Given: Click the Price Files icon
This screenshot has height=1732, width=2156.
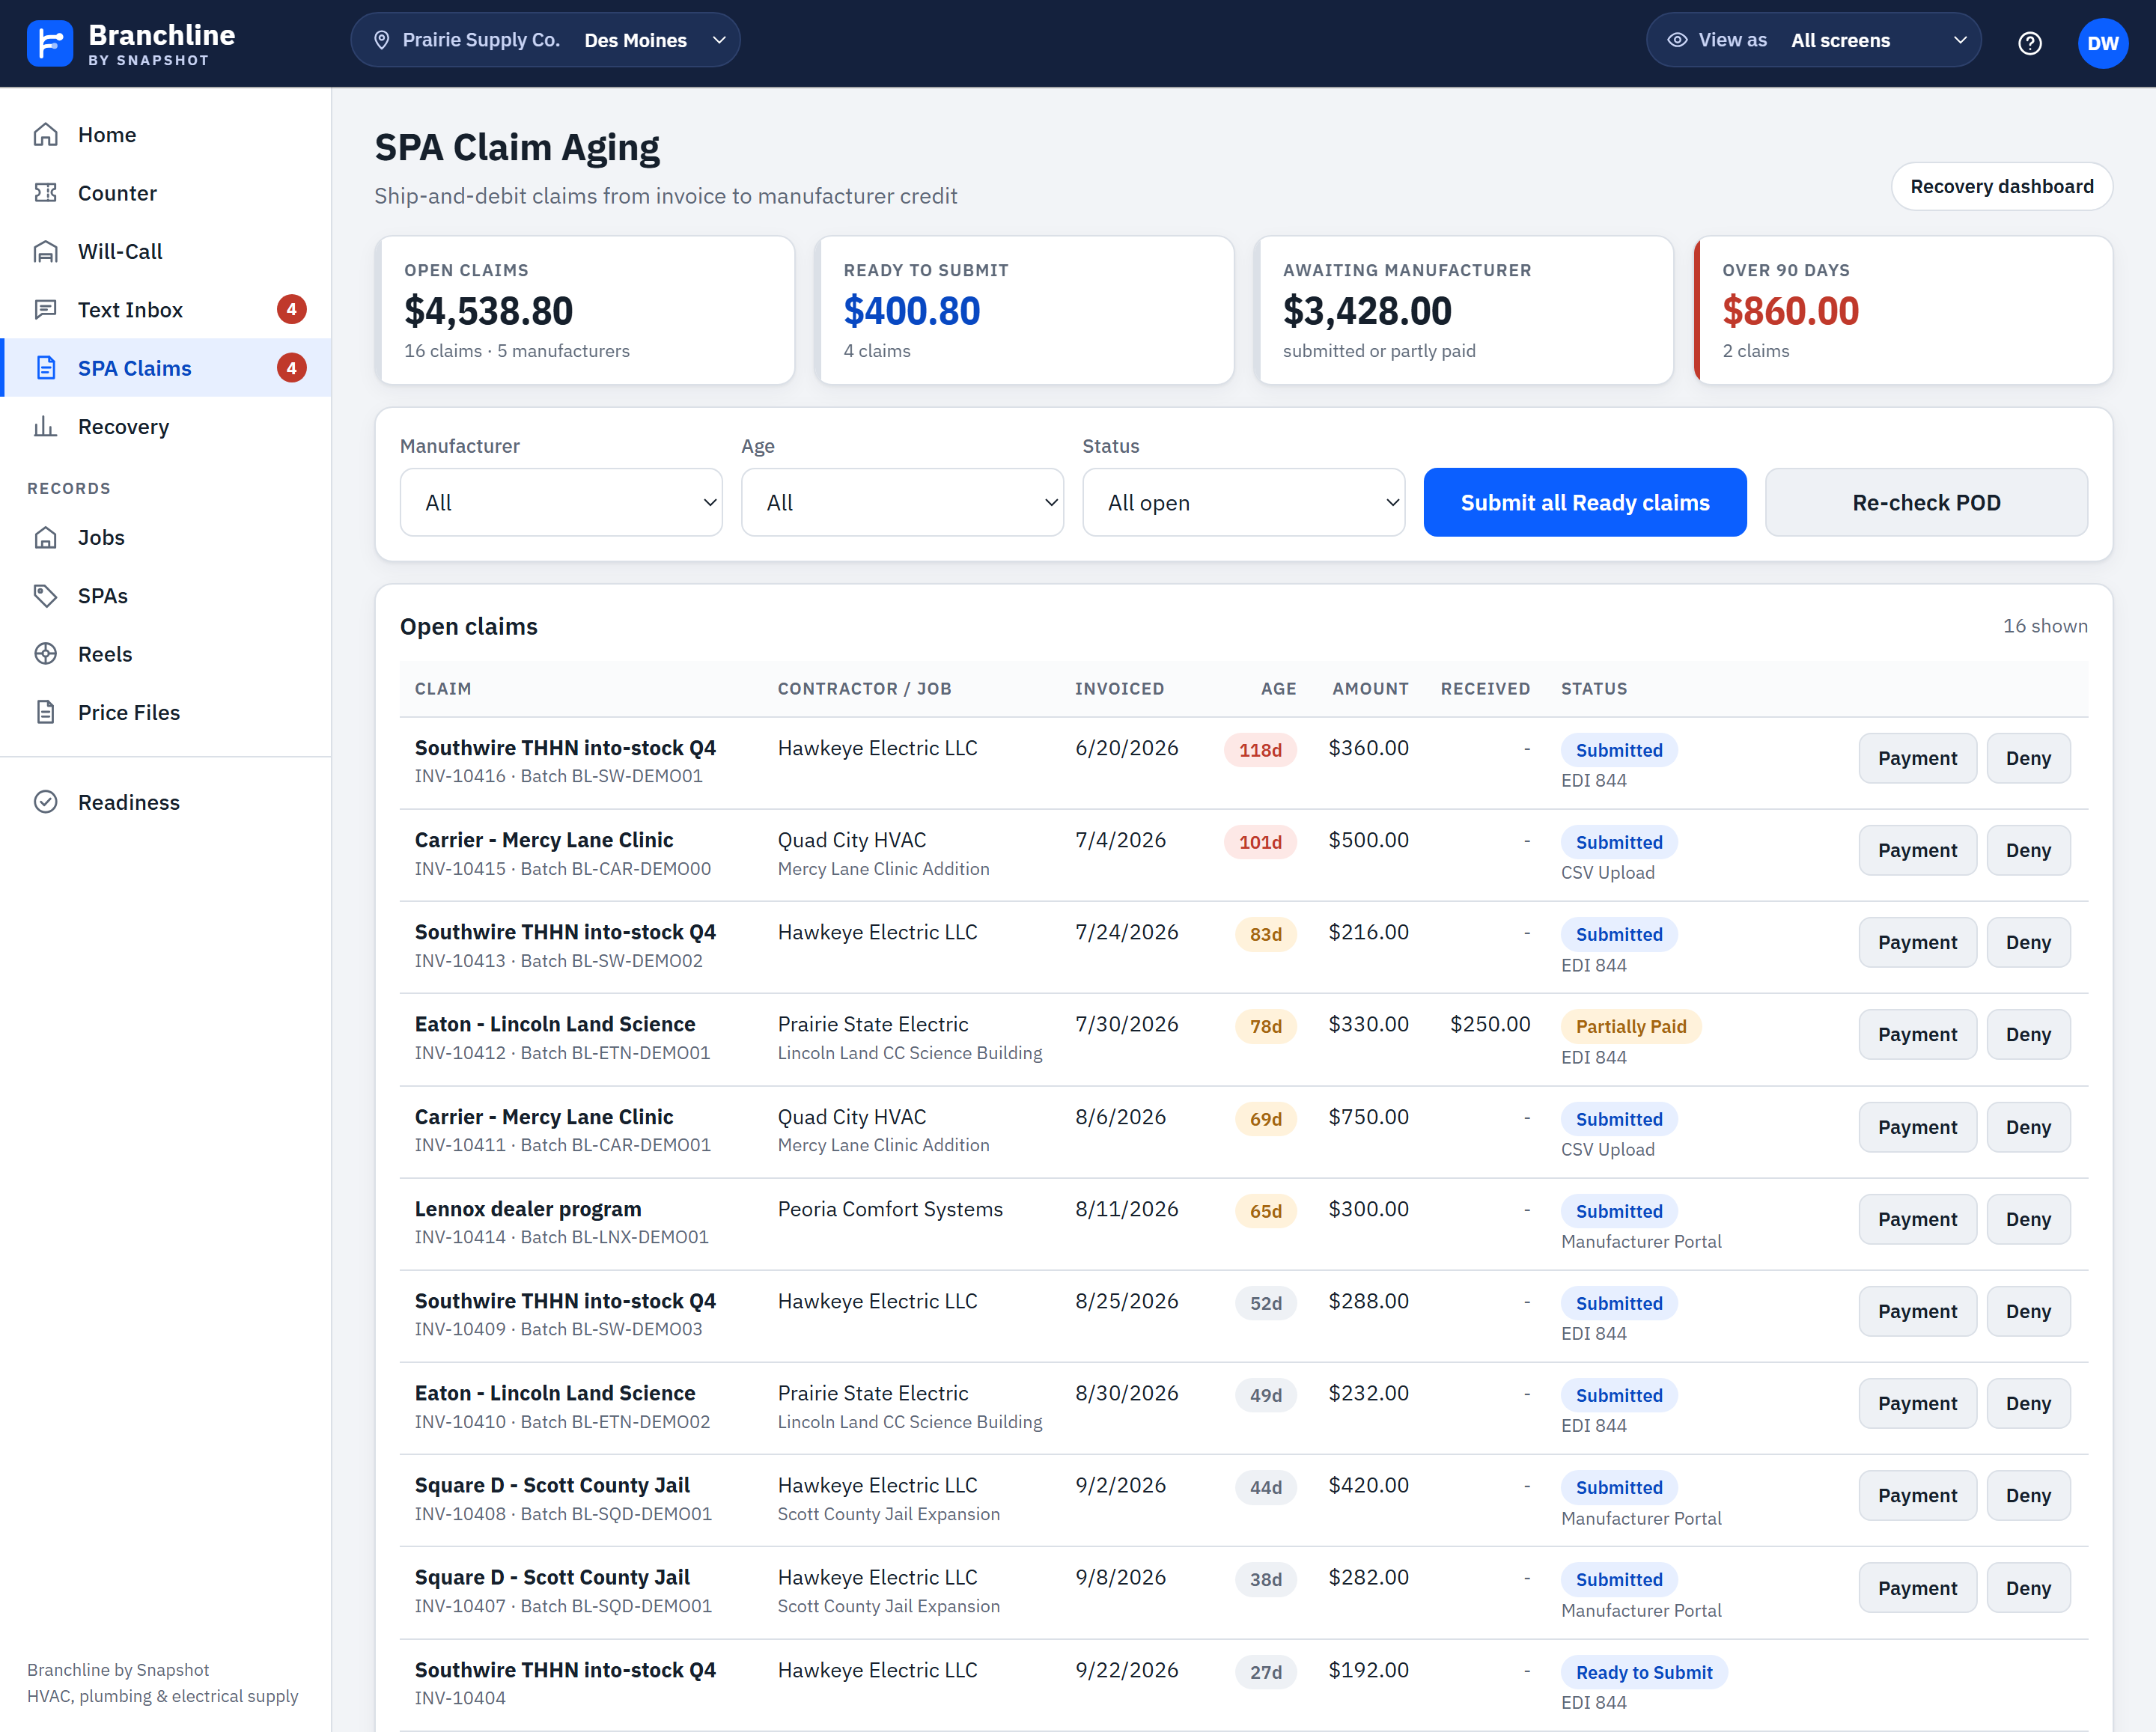Looking at the screenshot, I should pos(46,712).
